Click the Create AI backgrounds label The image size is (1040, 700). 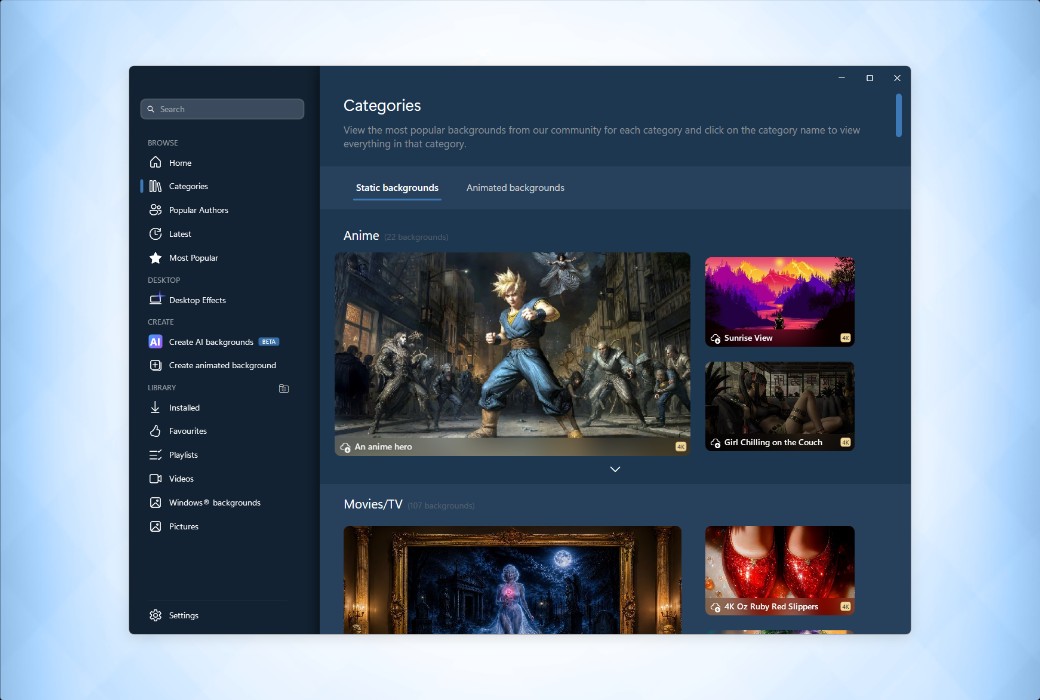coord(211,342)
